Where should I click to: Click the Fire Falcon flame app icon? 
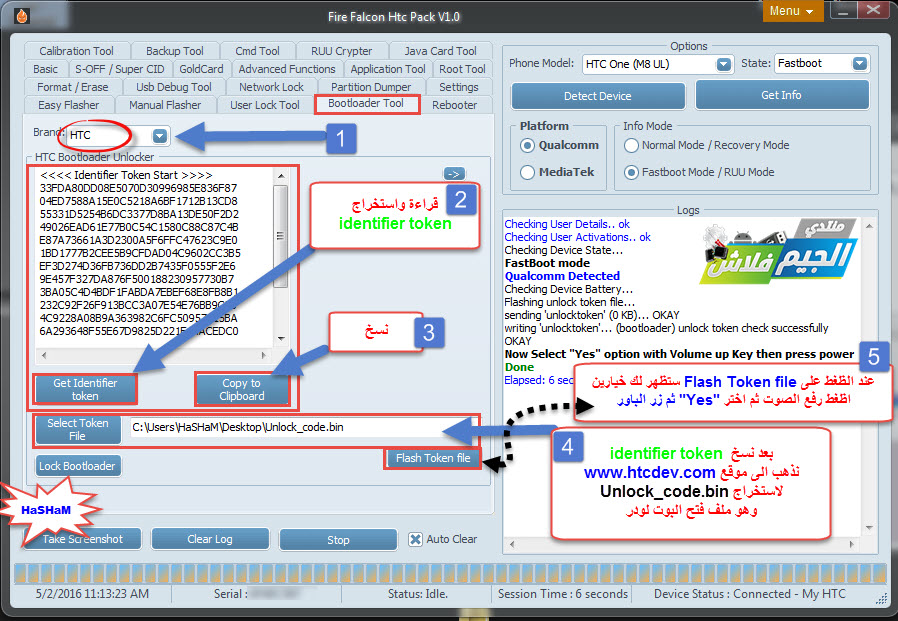pos(21,16)
